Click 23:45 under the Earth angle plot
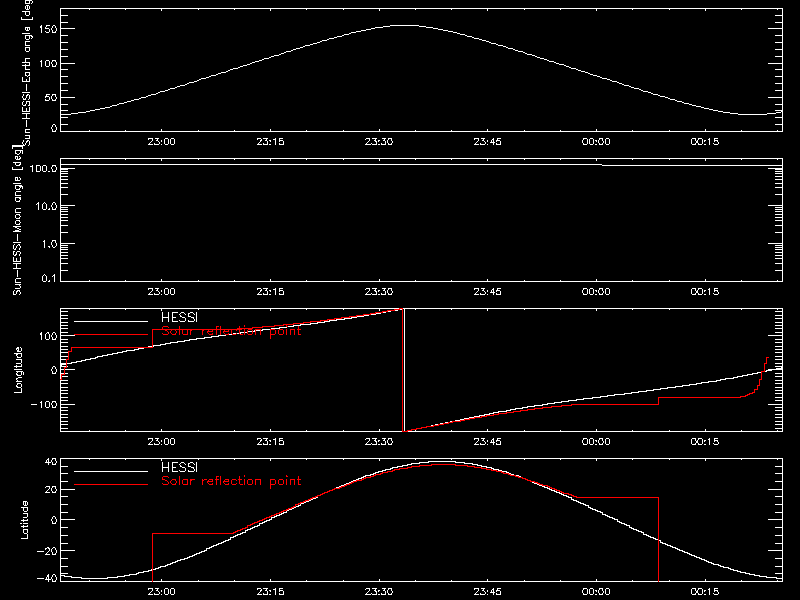Viewport: 800px width, 600px height. (x=487, y=141)
